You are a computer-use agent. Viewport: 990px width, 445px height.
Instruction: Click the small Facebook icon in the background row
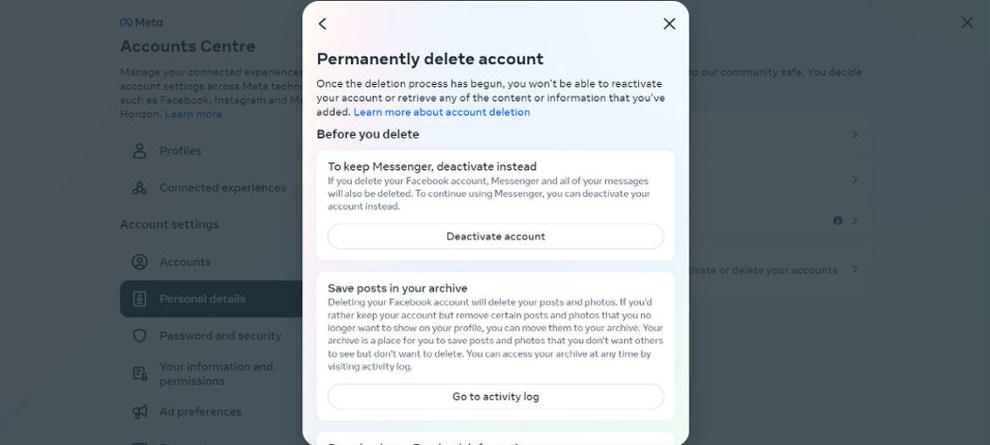click(838, 220)
